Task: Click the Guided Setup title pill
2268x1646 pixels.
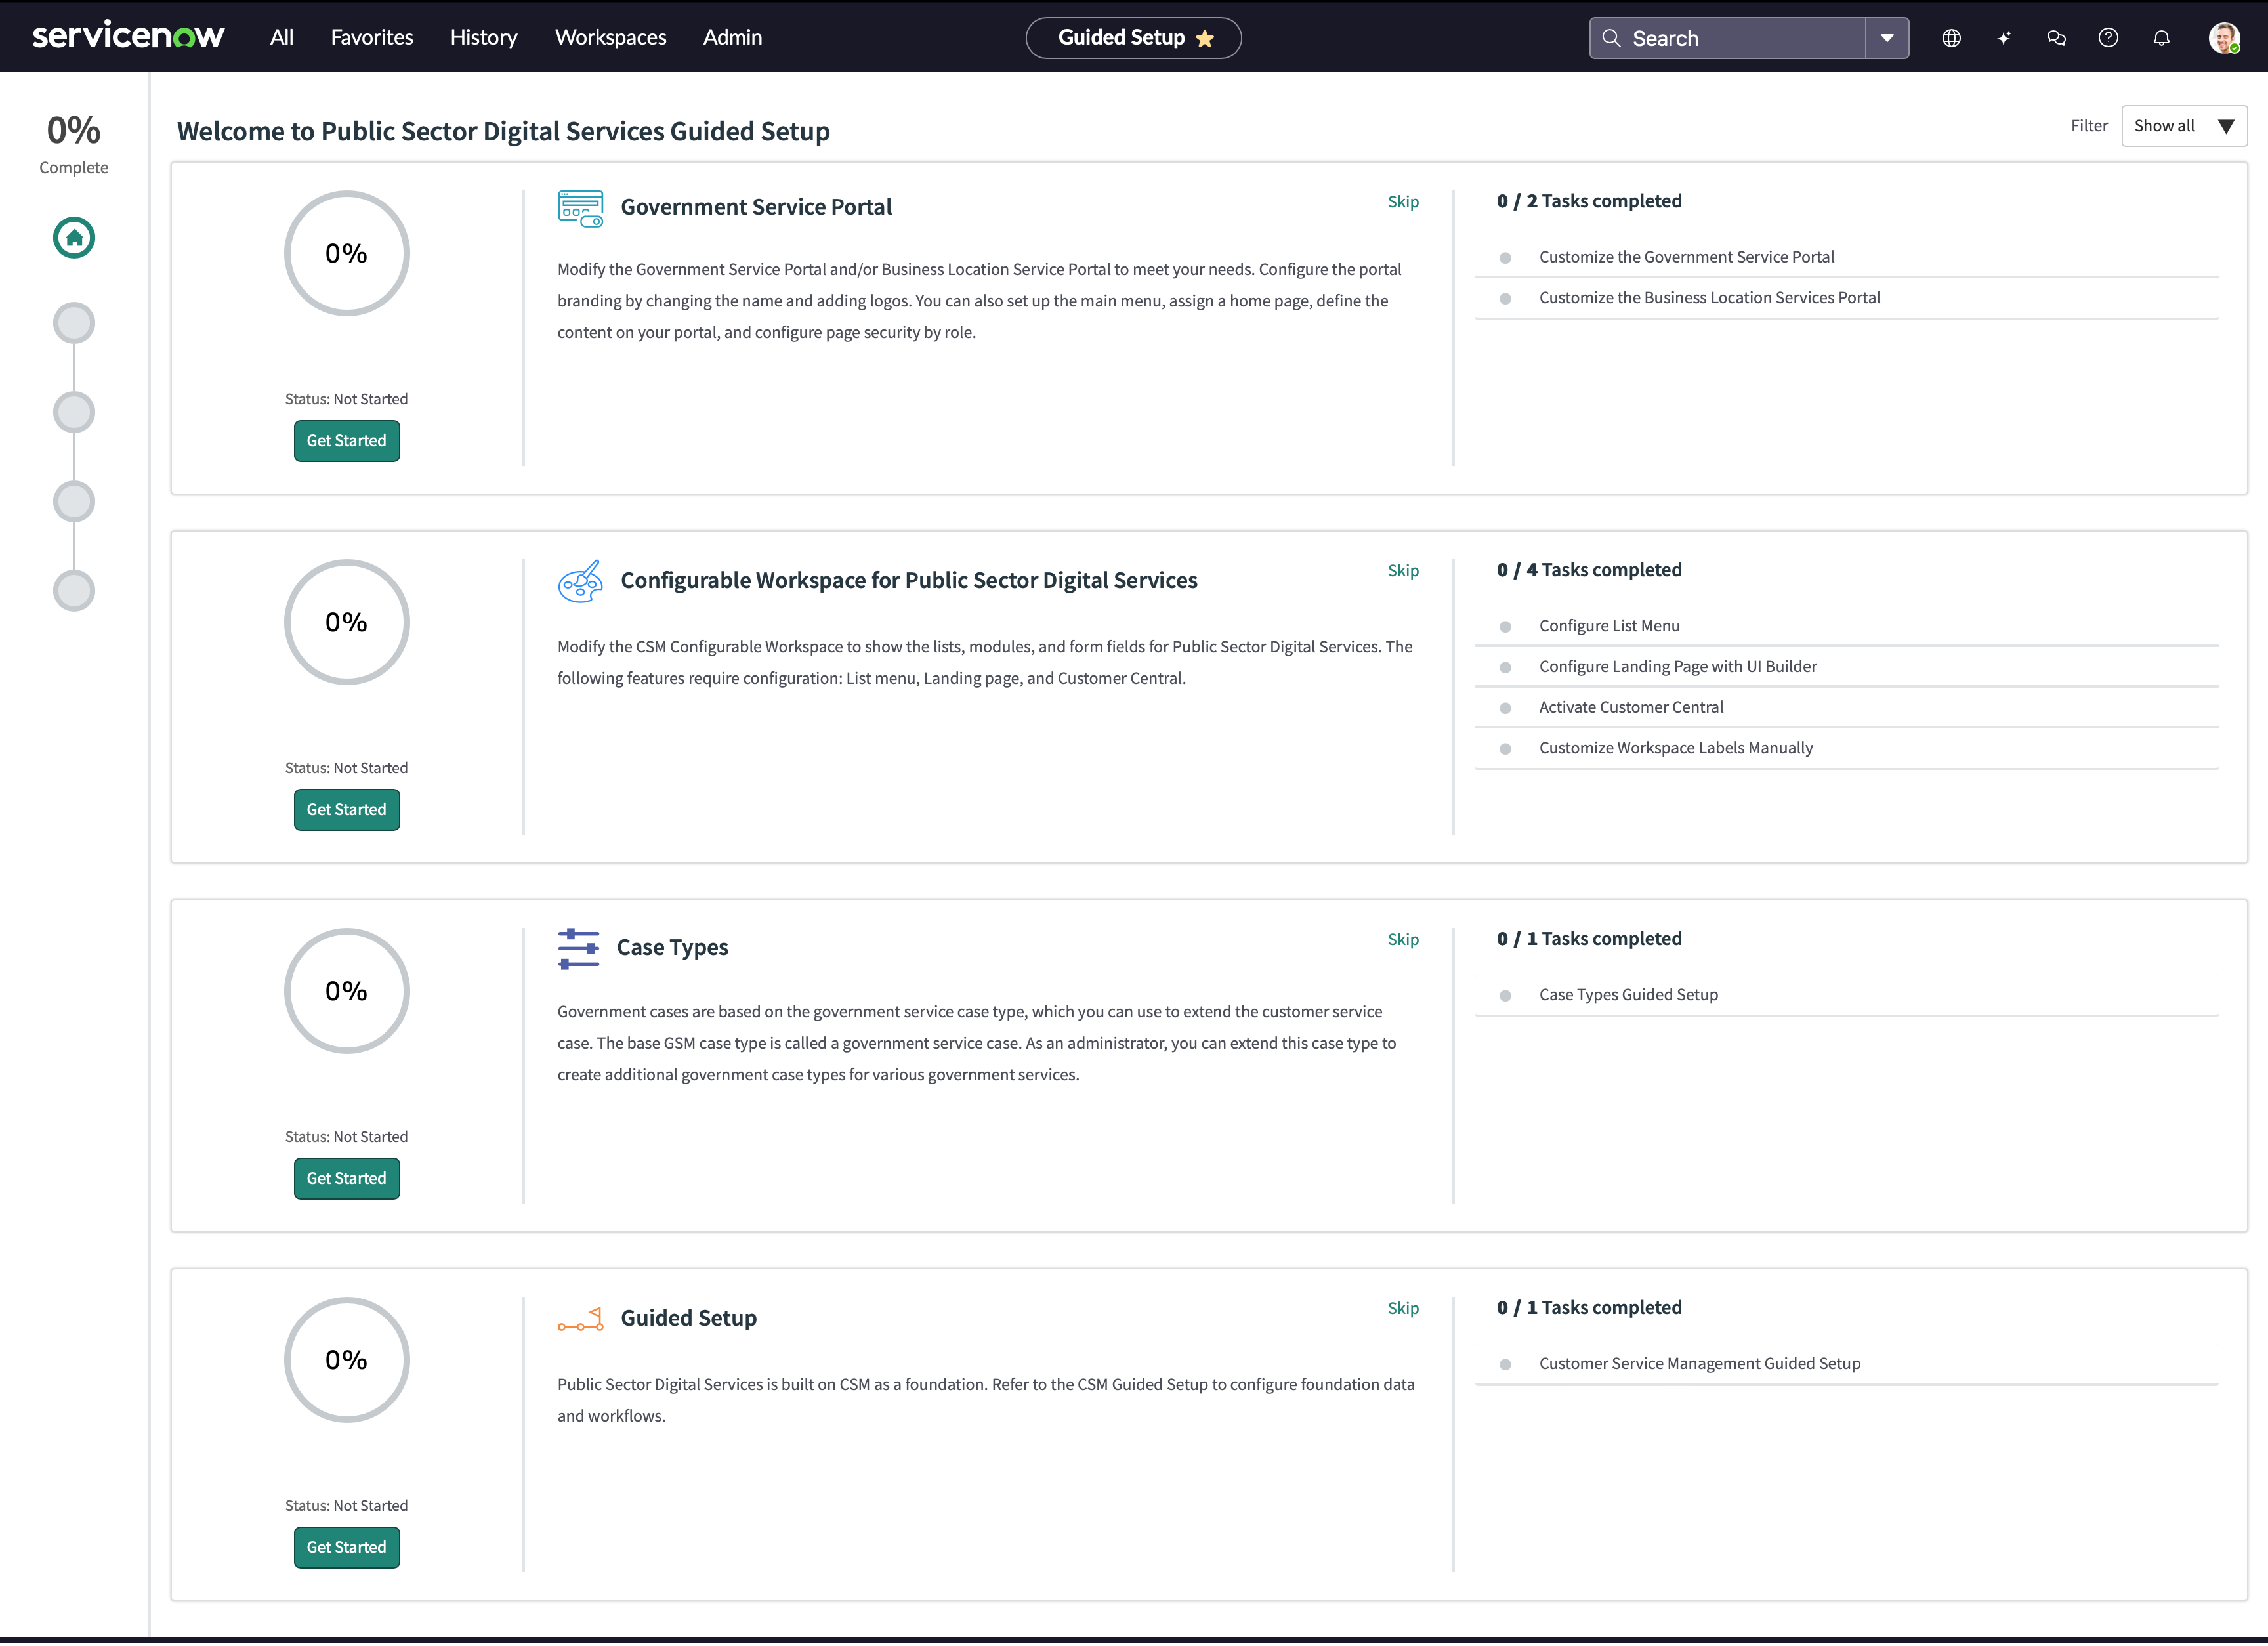Action: (x=1134, y=38)
